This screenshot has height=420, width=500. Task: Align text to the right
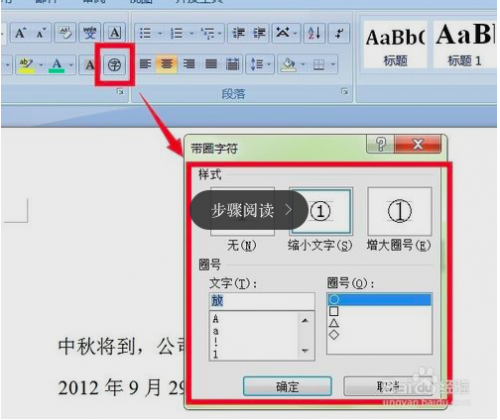point(189,64)
